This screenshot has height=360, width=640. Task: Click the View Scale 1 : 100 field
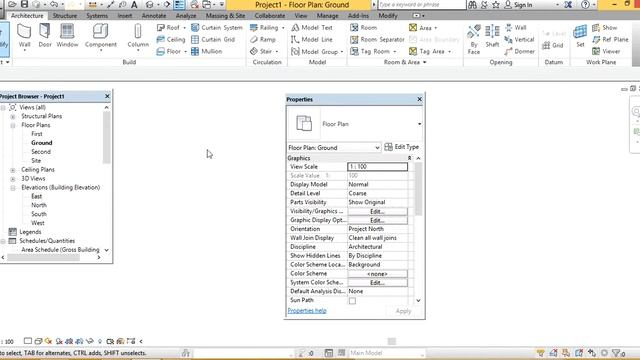click(377, 167)
